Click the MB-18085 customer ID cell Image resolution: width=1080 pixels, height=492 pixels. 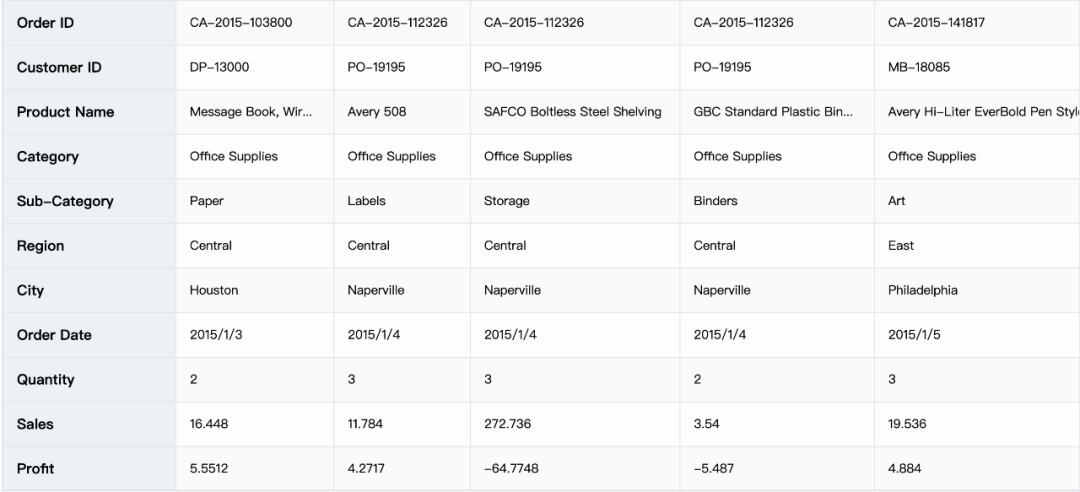[918, 68]
